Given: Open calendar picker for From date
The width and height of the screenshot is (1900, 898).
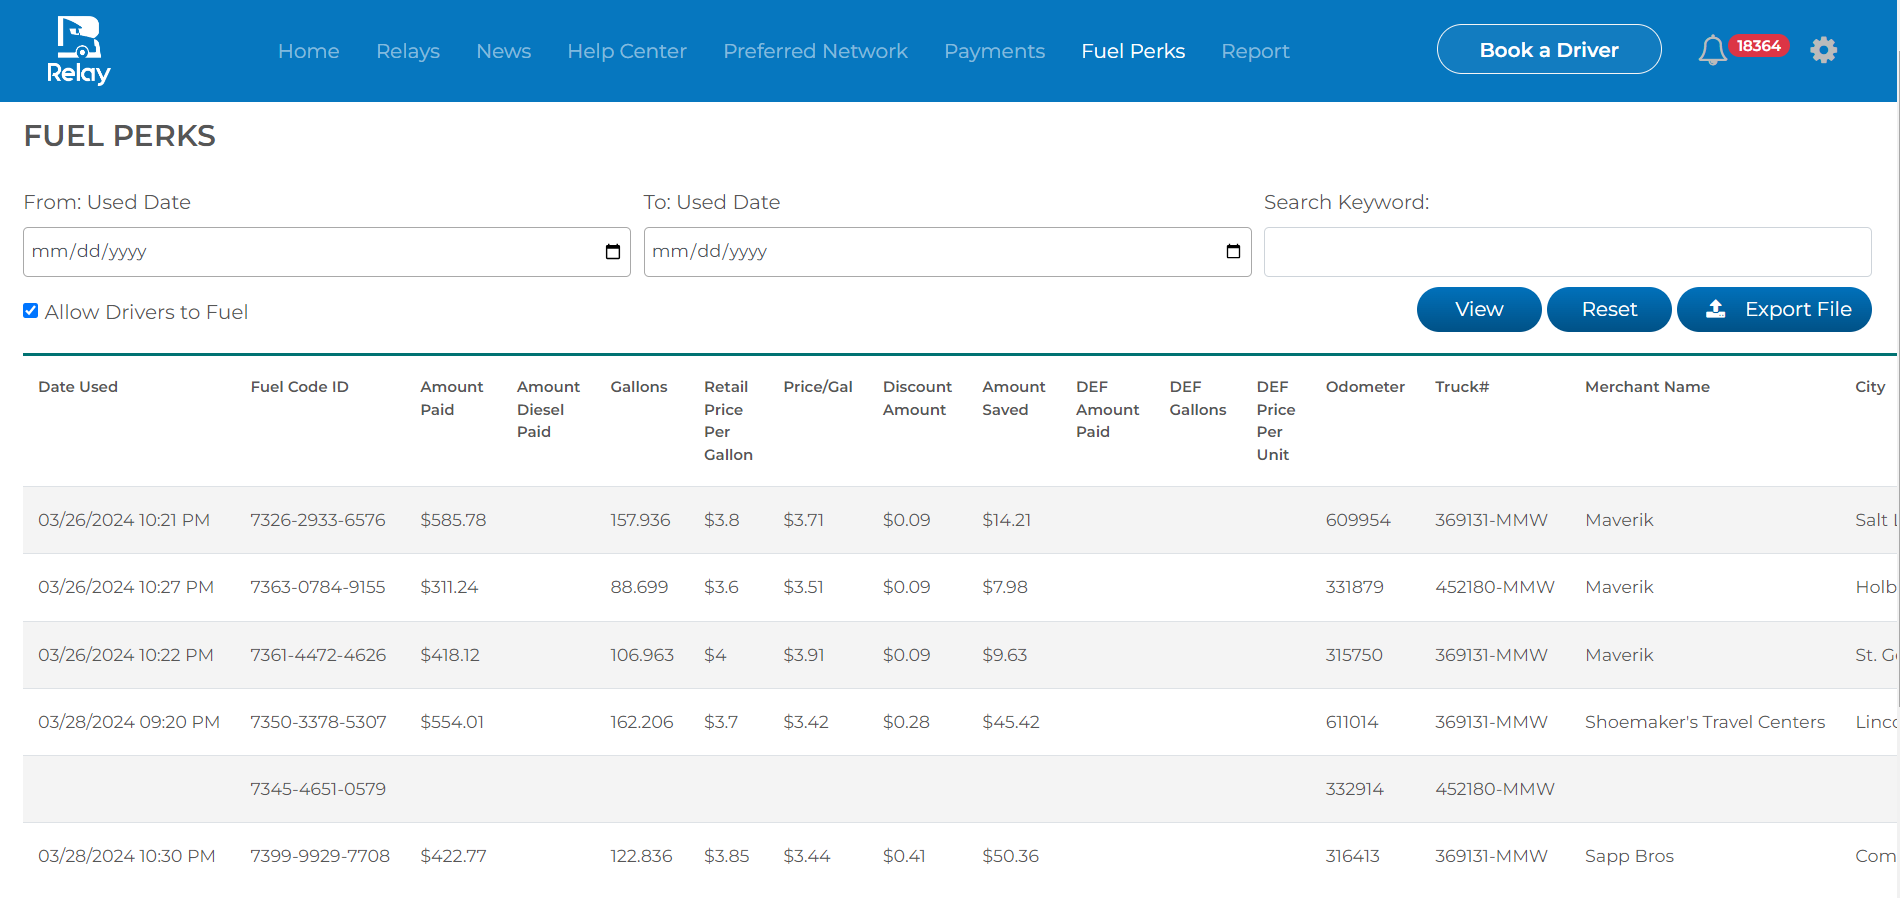Looking at the screenshot, I should [613, 252].
